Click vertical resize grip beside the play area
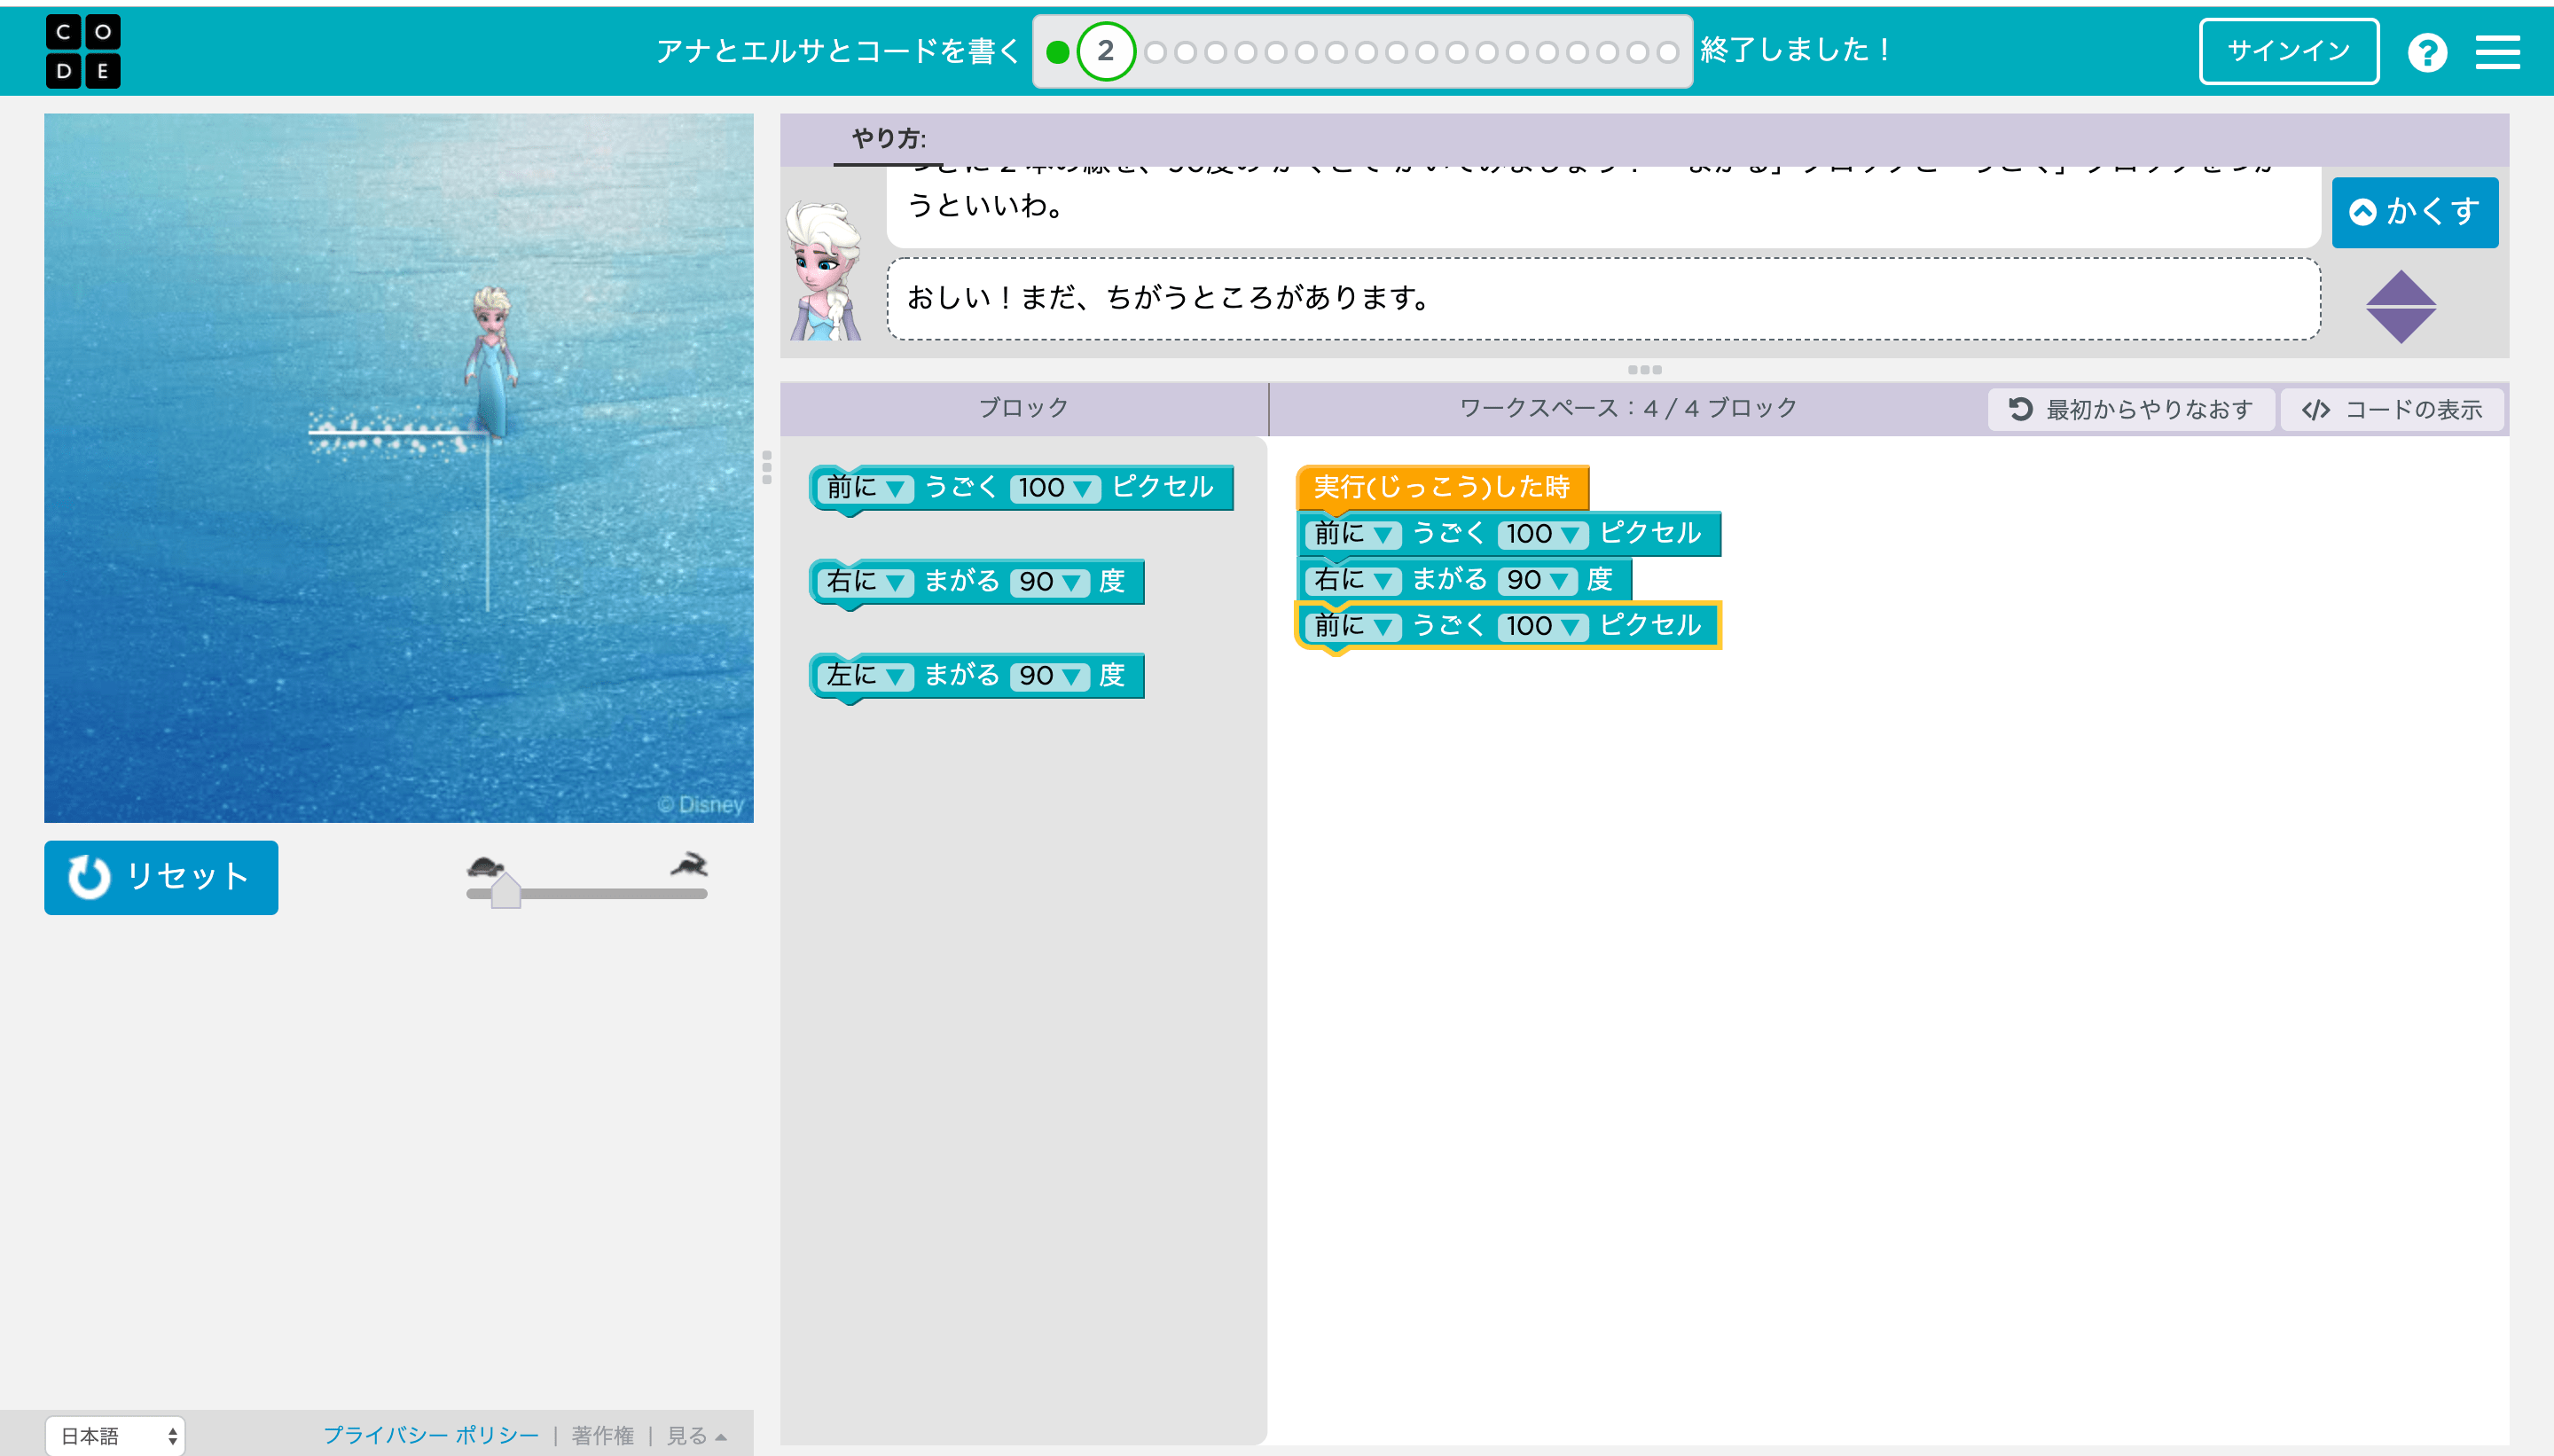 [767, 467]
